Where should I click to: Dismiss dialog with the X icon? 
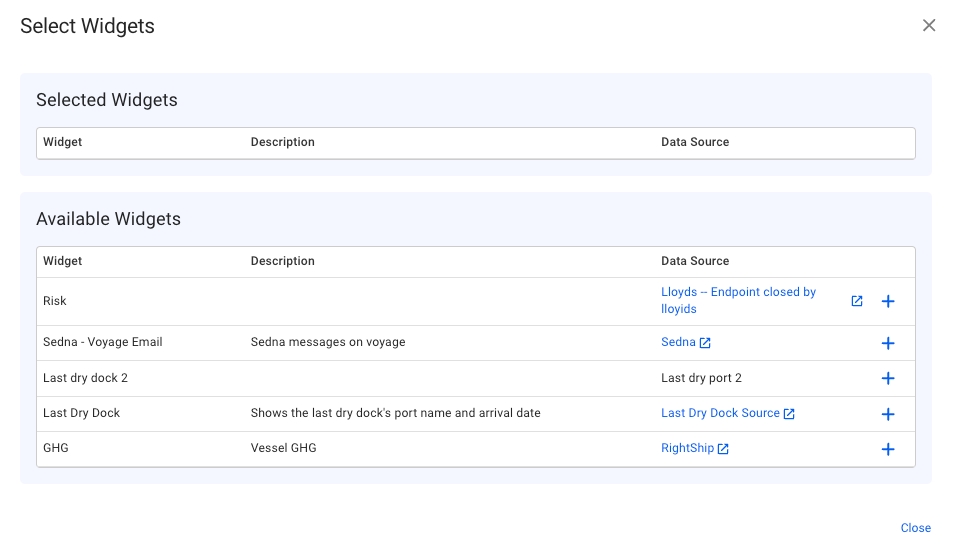(929, 26)
